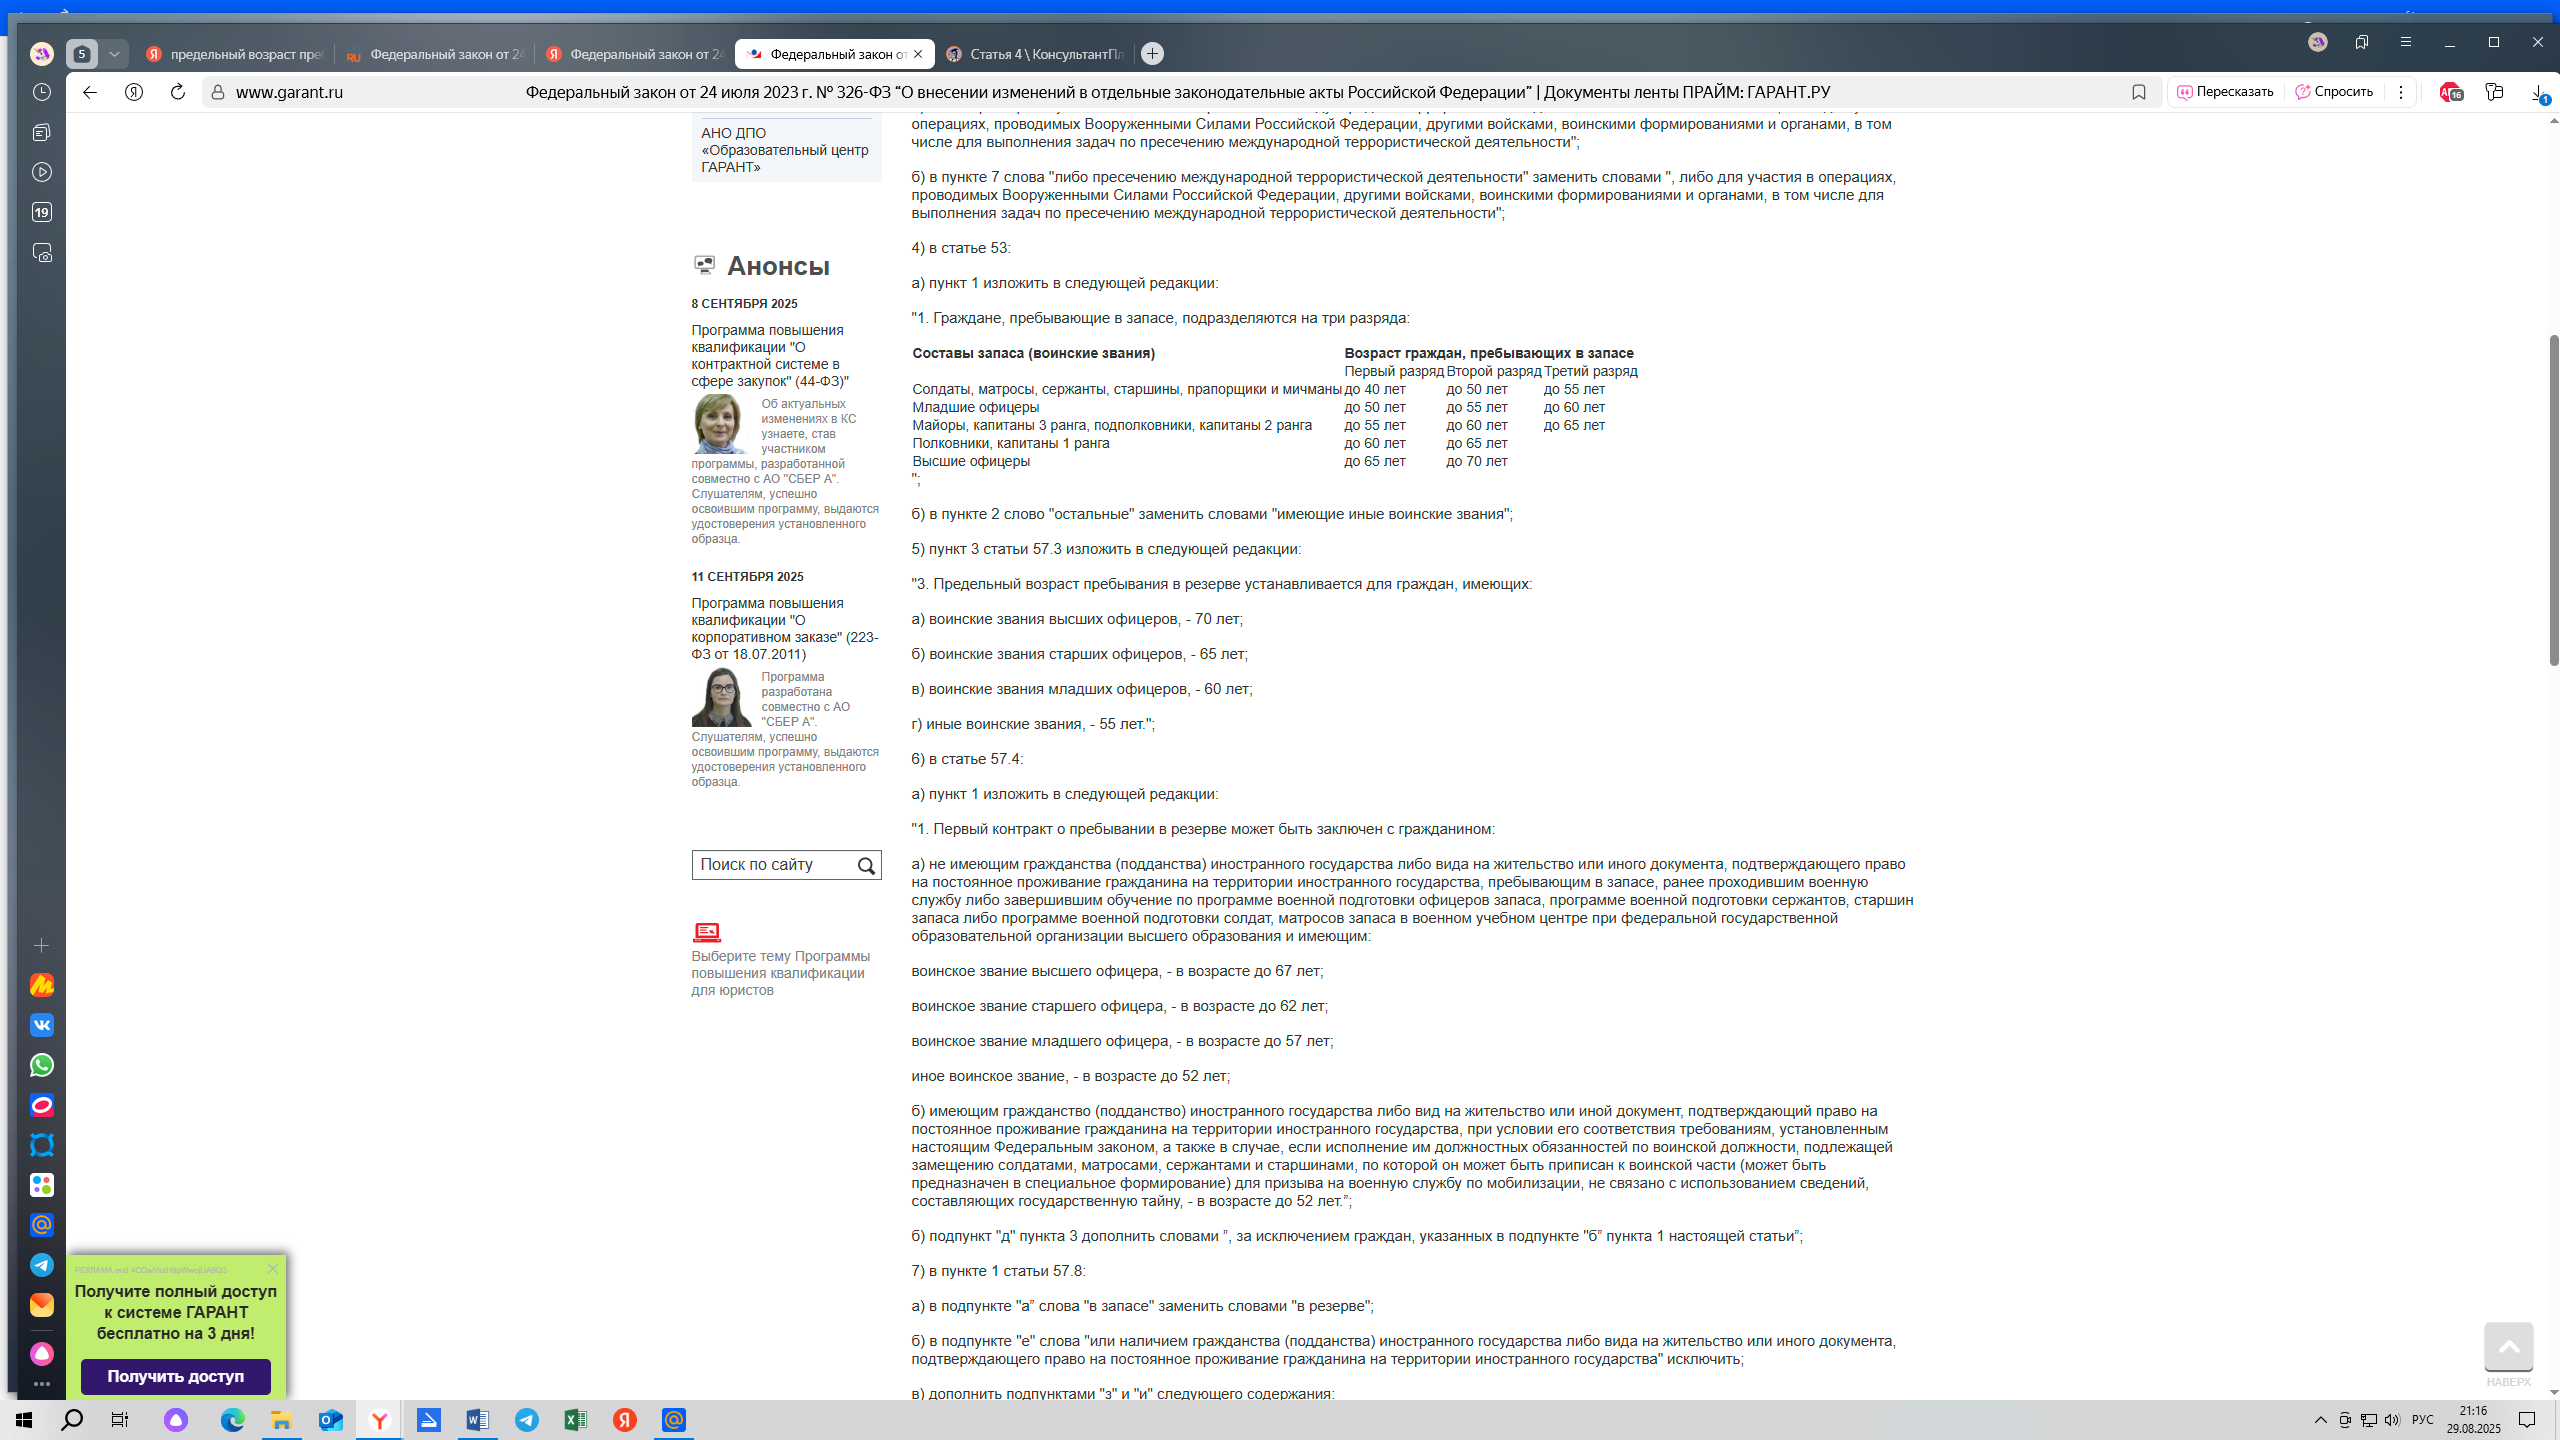This screenshot has width=2560, height=1440.
Task: Click the 'Анонсы' section heading
Action: point(778,266)
